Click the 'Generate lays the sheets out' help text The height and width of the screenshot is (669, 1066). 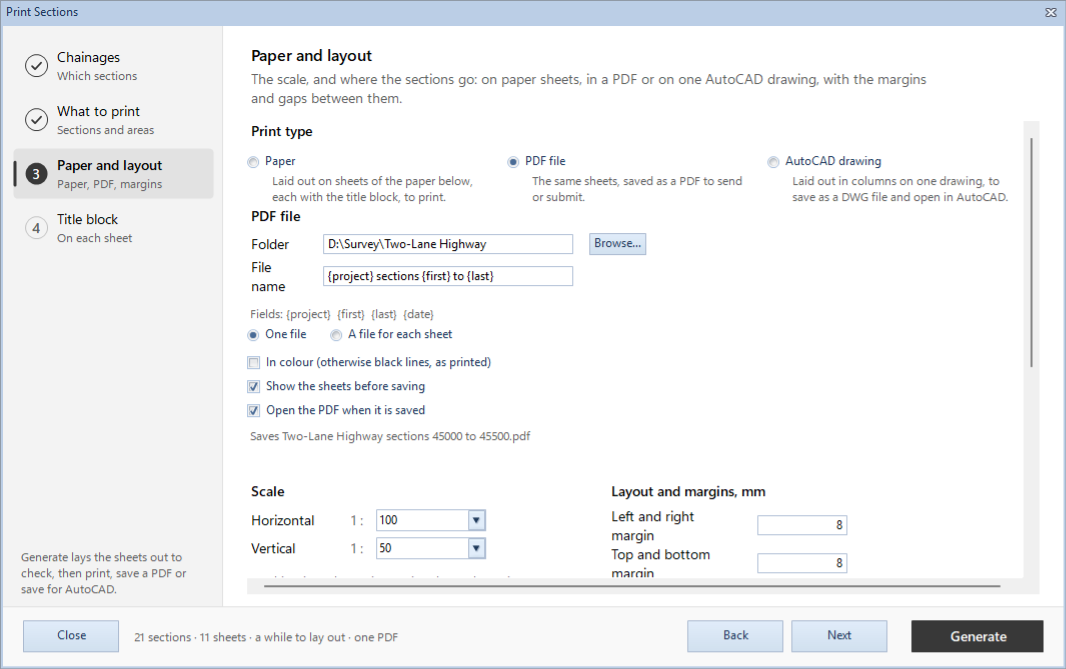click(103, 573)
